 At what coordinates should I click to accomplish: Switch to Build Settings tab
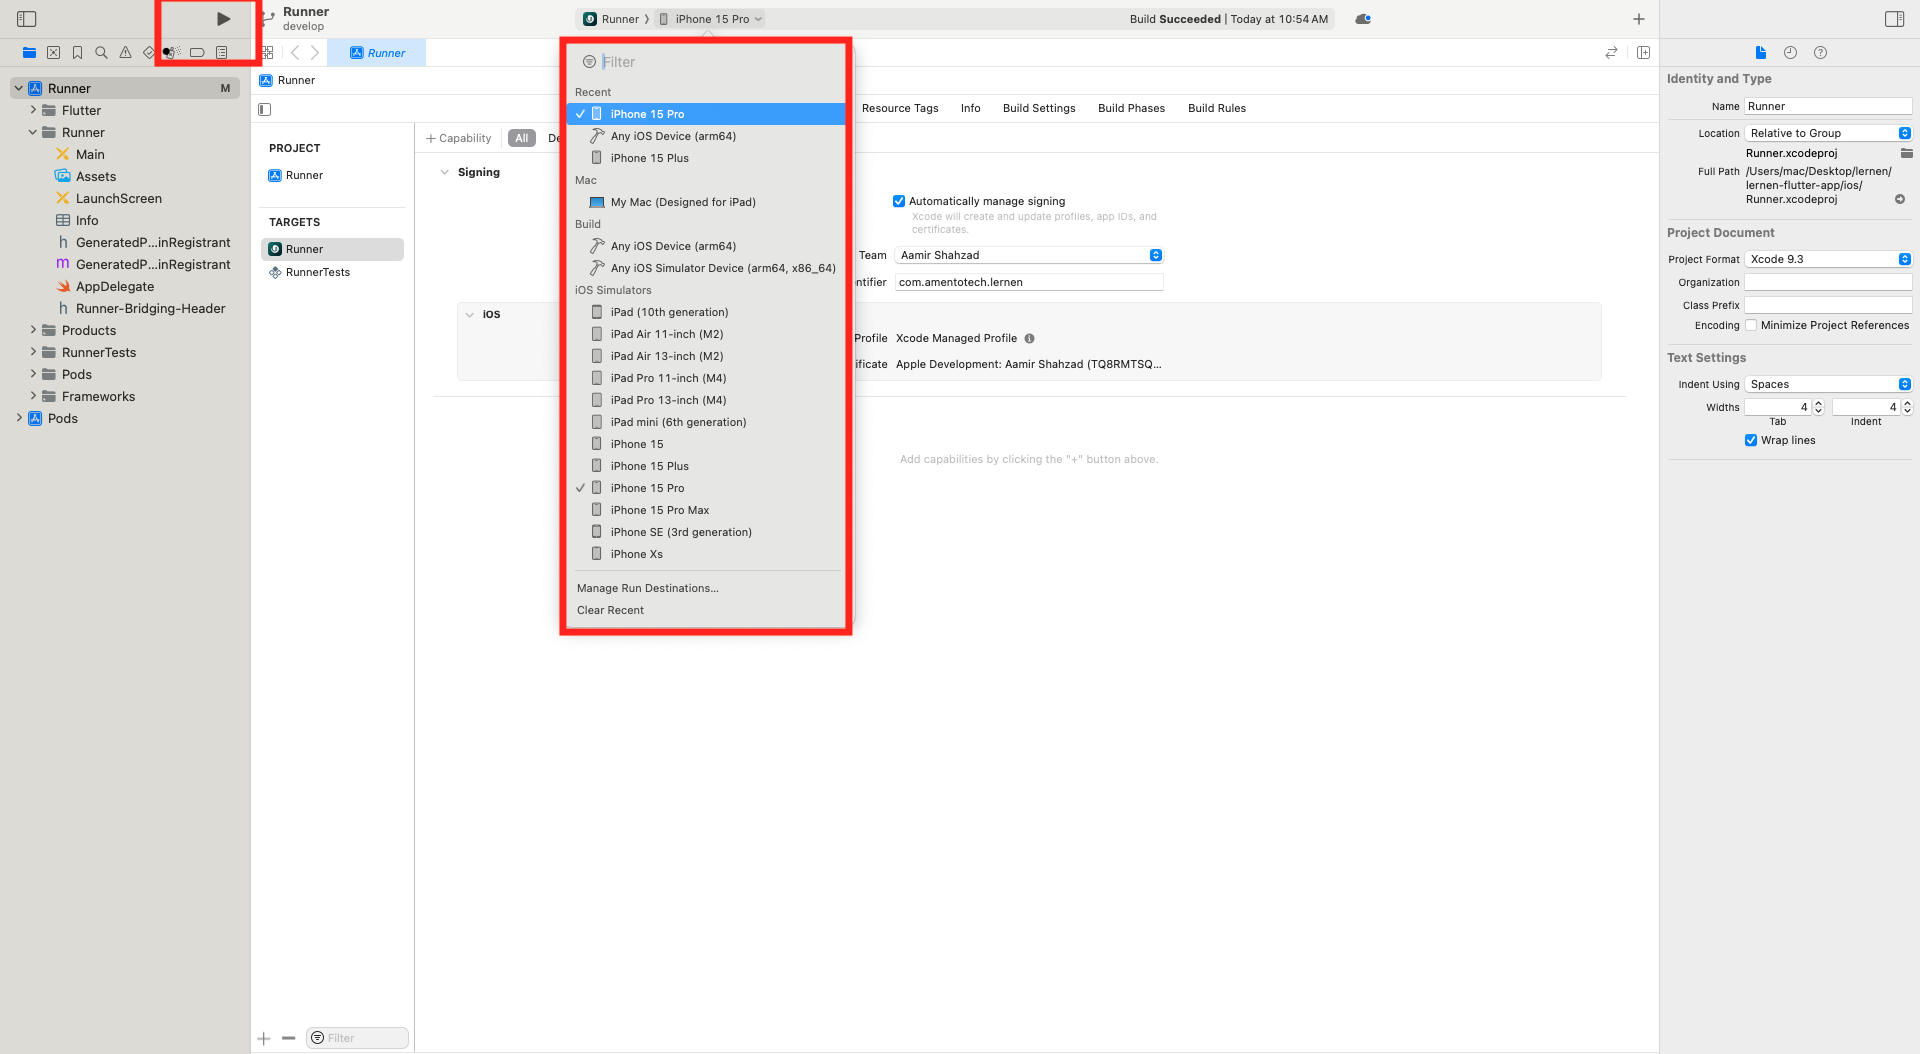coord(1039,108)
